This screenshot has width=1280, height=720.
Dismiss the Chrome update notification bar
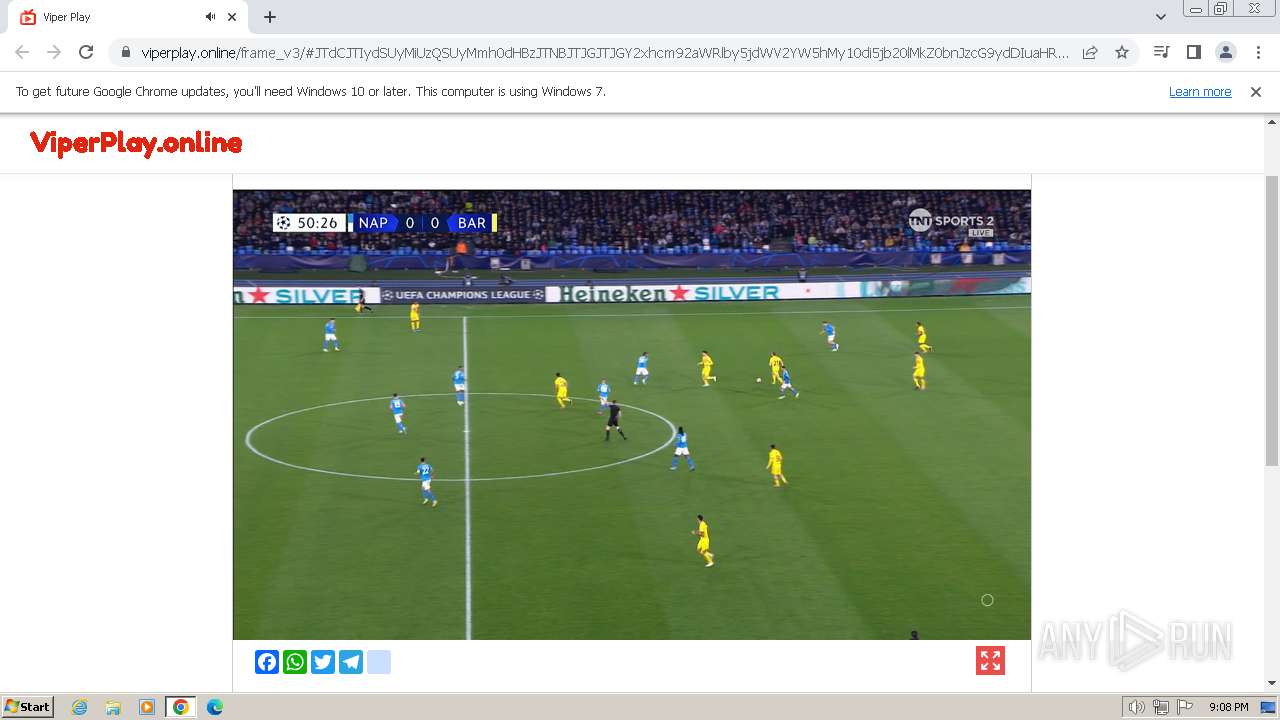[x=1255, y=91]
